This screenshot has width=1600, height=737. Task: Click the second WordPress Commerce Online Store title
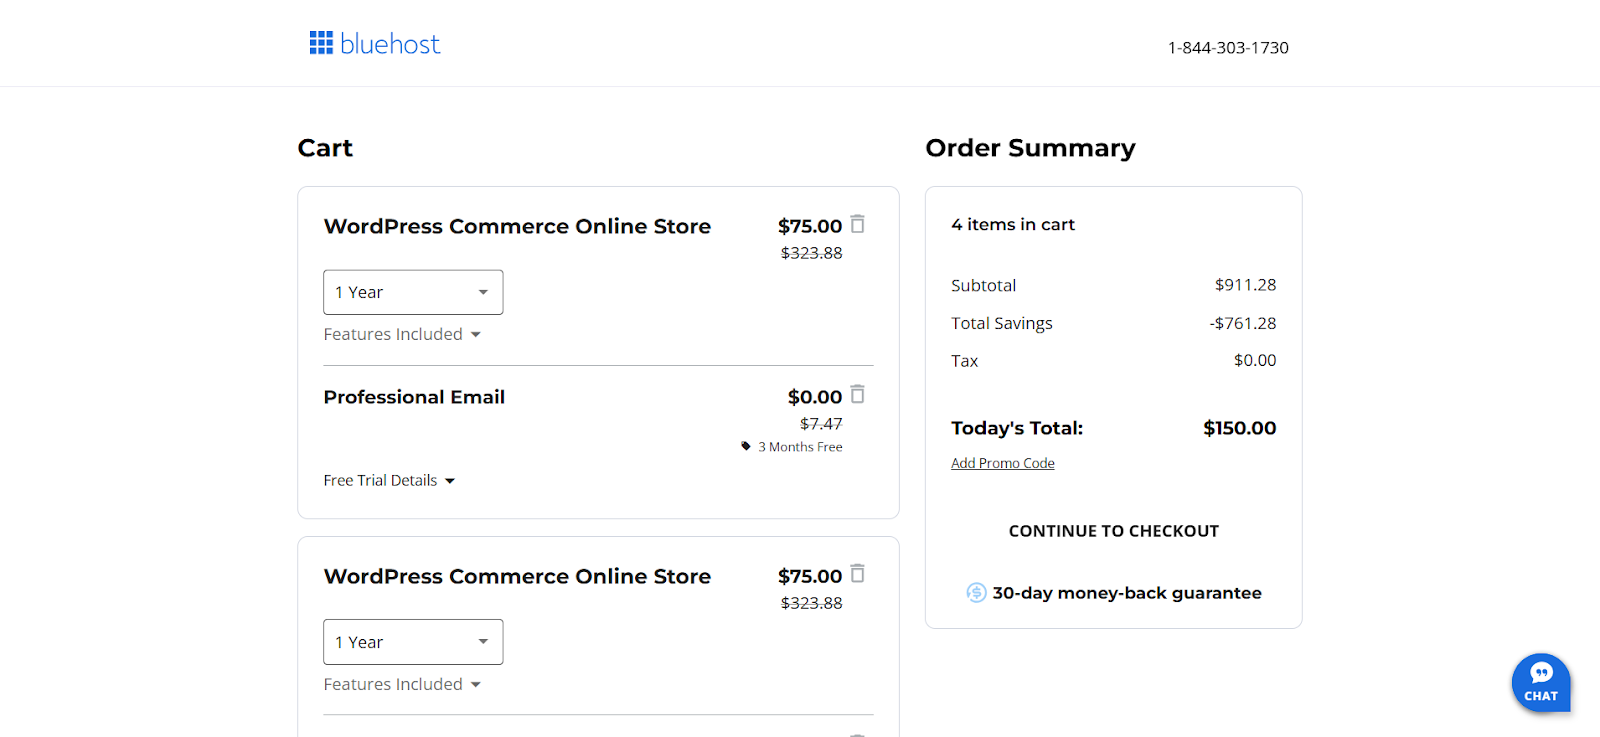(517, 576)
